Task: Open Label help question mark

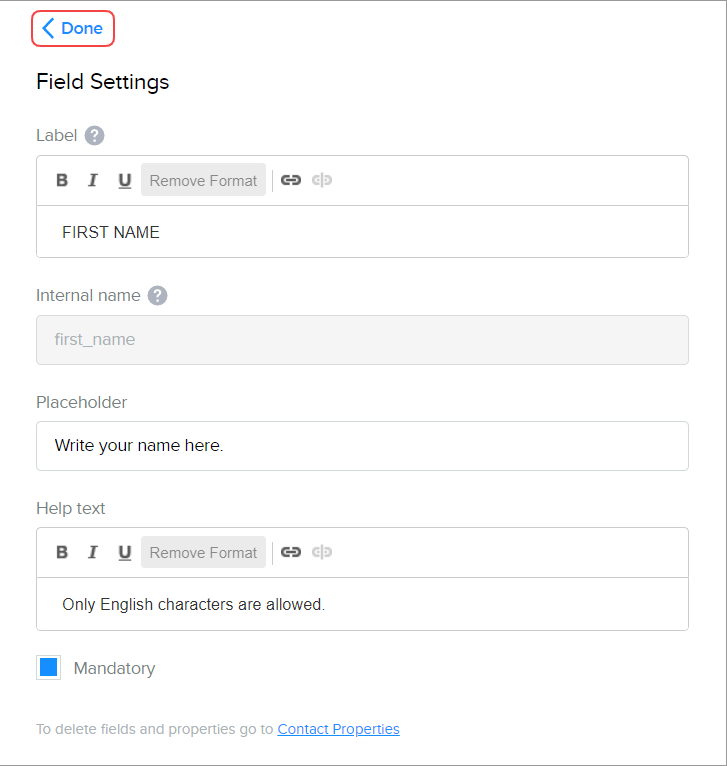Action: [95, 136]
